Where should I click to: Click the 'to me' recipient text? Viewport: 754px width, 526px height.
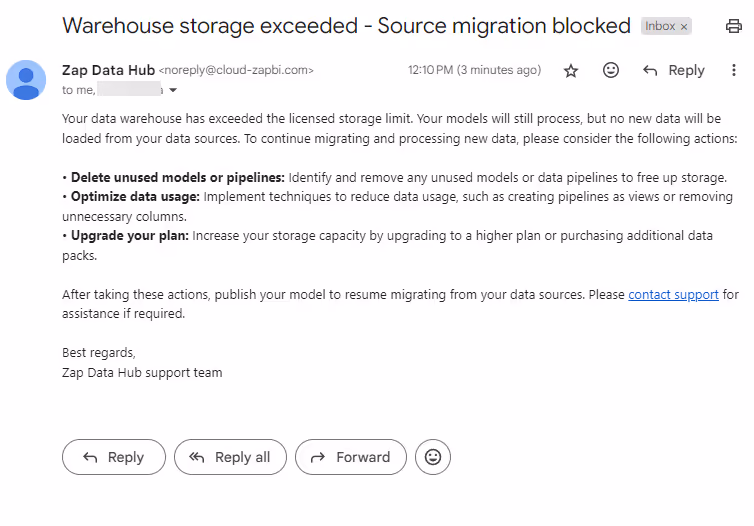click(x=78, y=90)
